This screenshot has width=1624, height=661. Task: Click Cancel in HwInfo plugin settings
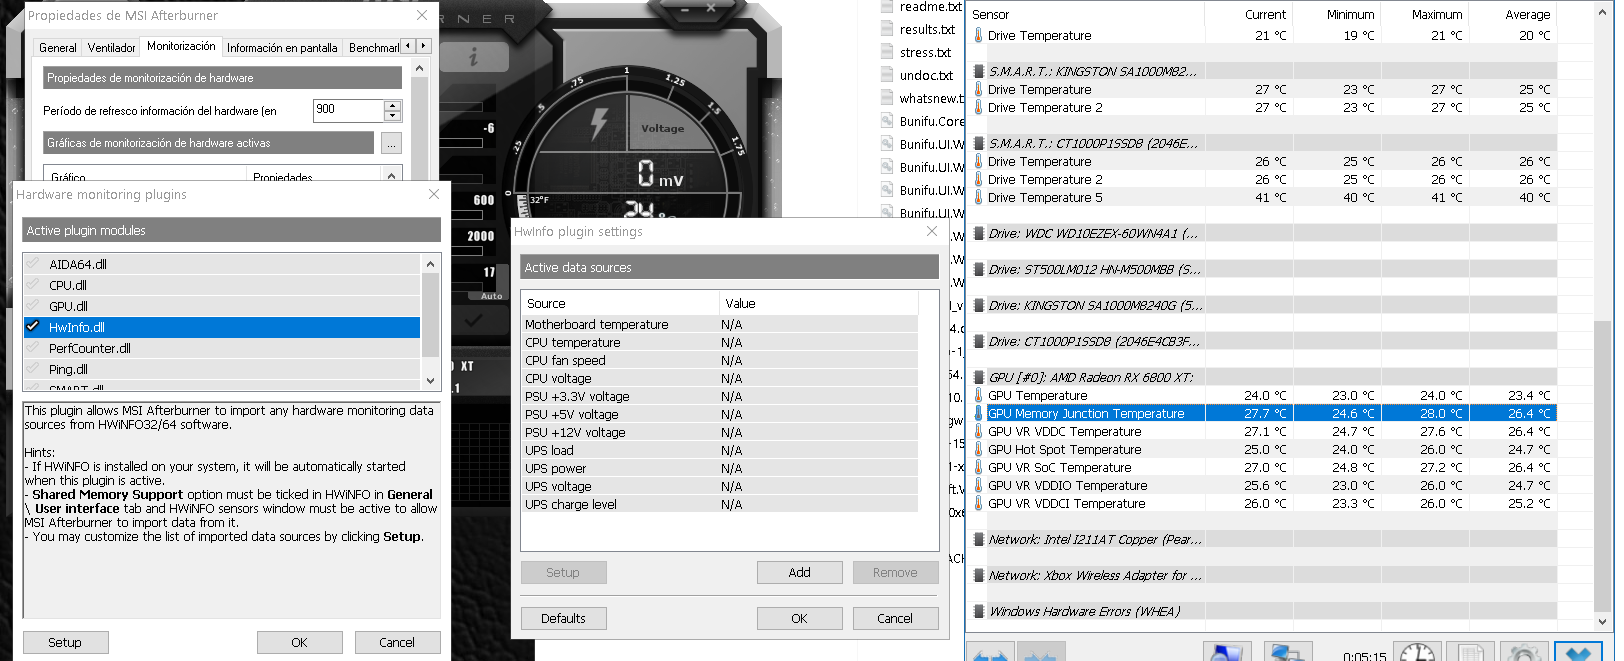point(895,618)
